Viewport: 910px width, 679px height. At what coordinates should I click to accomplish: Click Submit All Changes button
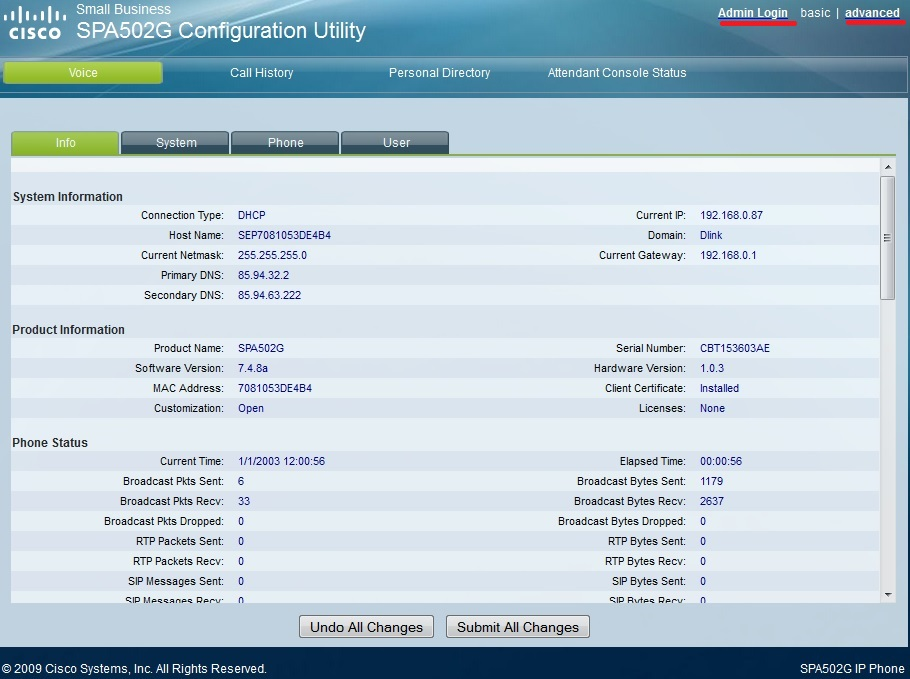518,627
